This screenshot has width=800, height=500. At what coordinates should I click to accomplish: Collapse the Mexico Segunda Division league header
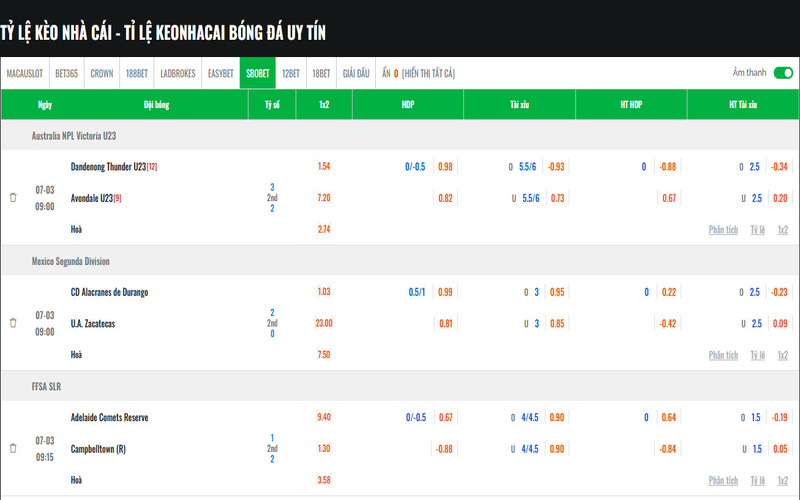pos(70,261)
